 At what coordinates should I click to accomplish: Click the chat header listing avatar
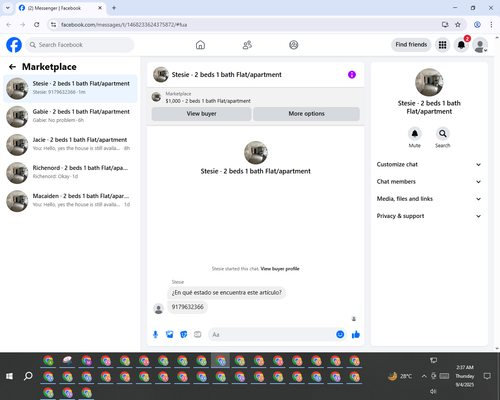coord(161,75)
